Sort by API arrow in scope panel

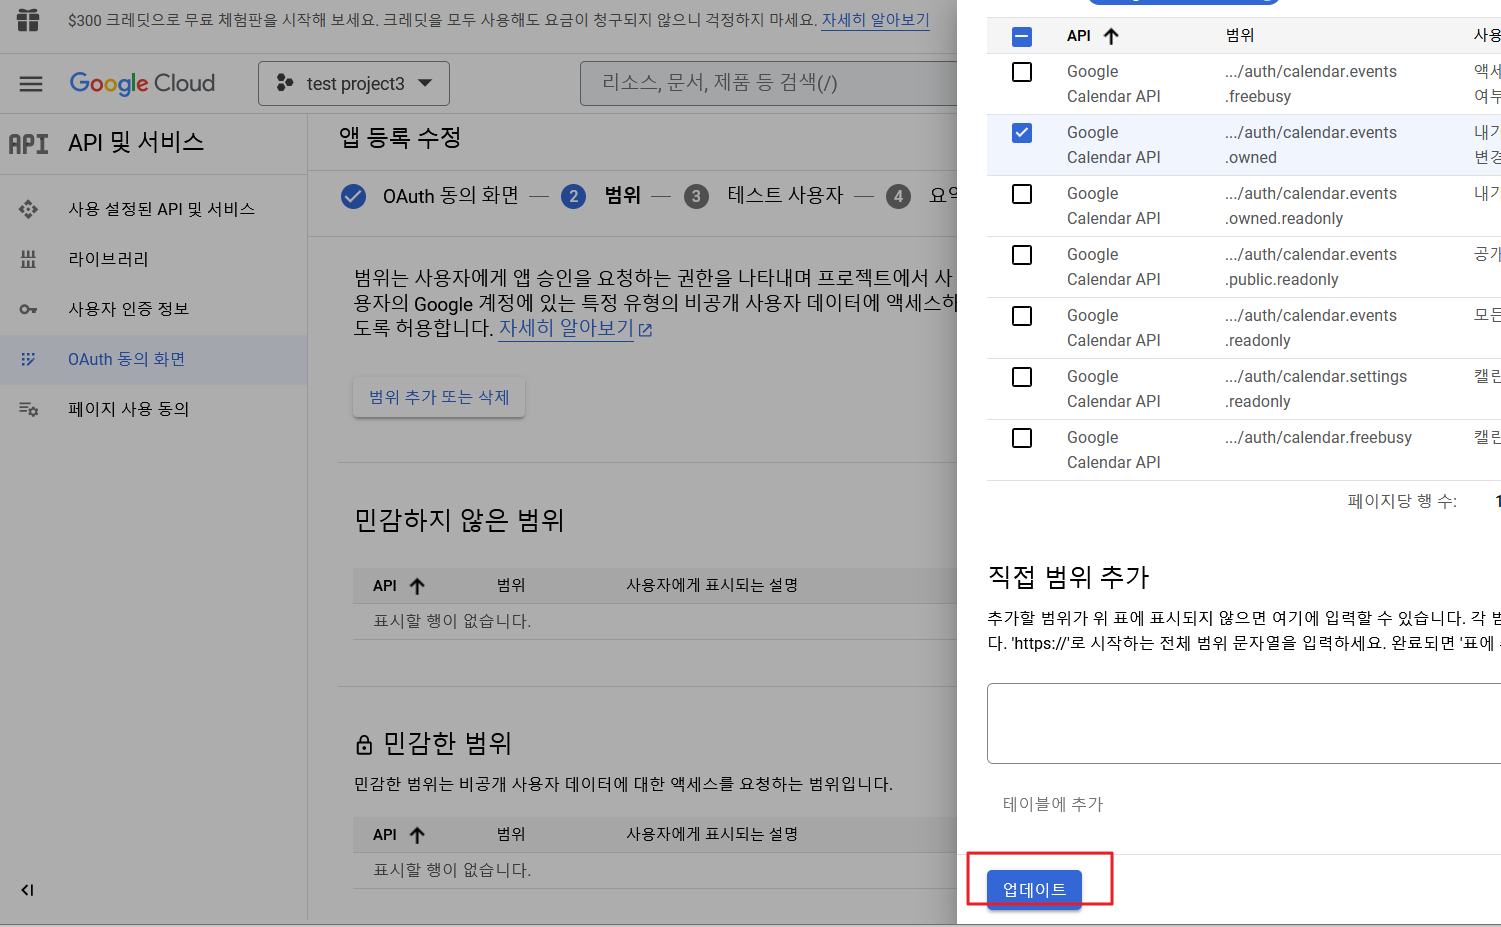[1111, 36]
